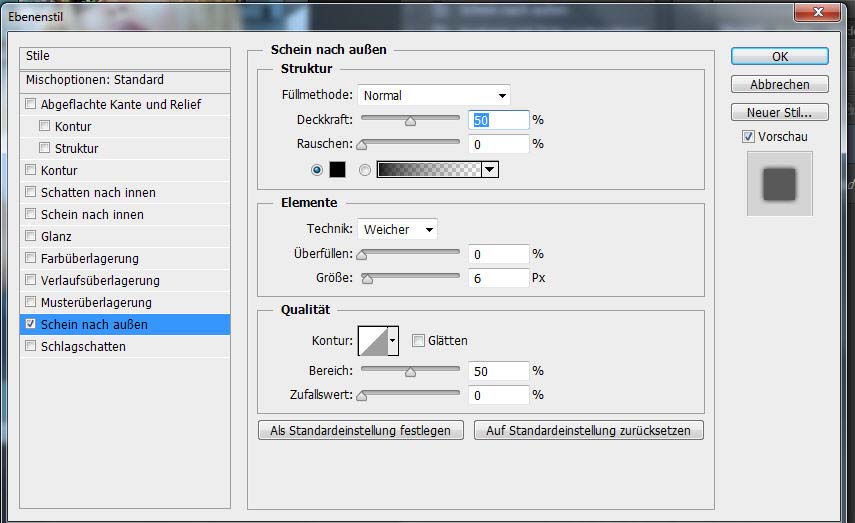The height and width of the screenshot is (523, 855).
Task: Enable the Glätten checkbox
Action: (418, 341)
